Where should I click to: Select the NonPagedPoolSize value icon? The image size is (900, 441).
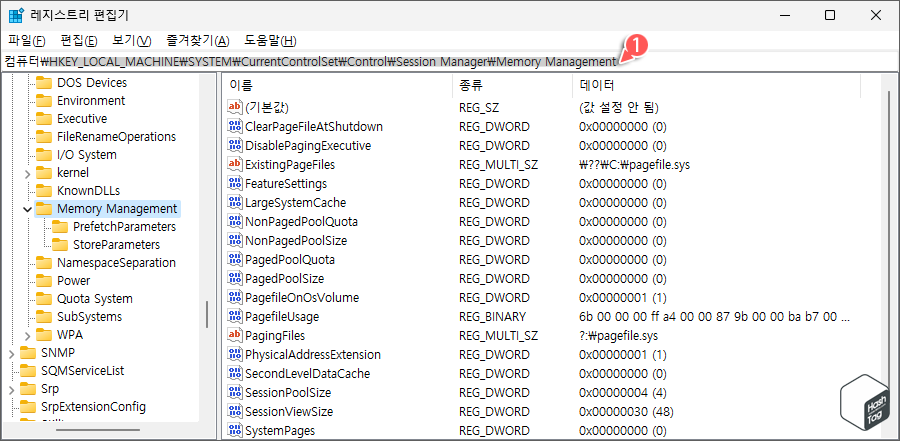click(235, 240)
